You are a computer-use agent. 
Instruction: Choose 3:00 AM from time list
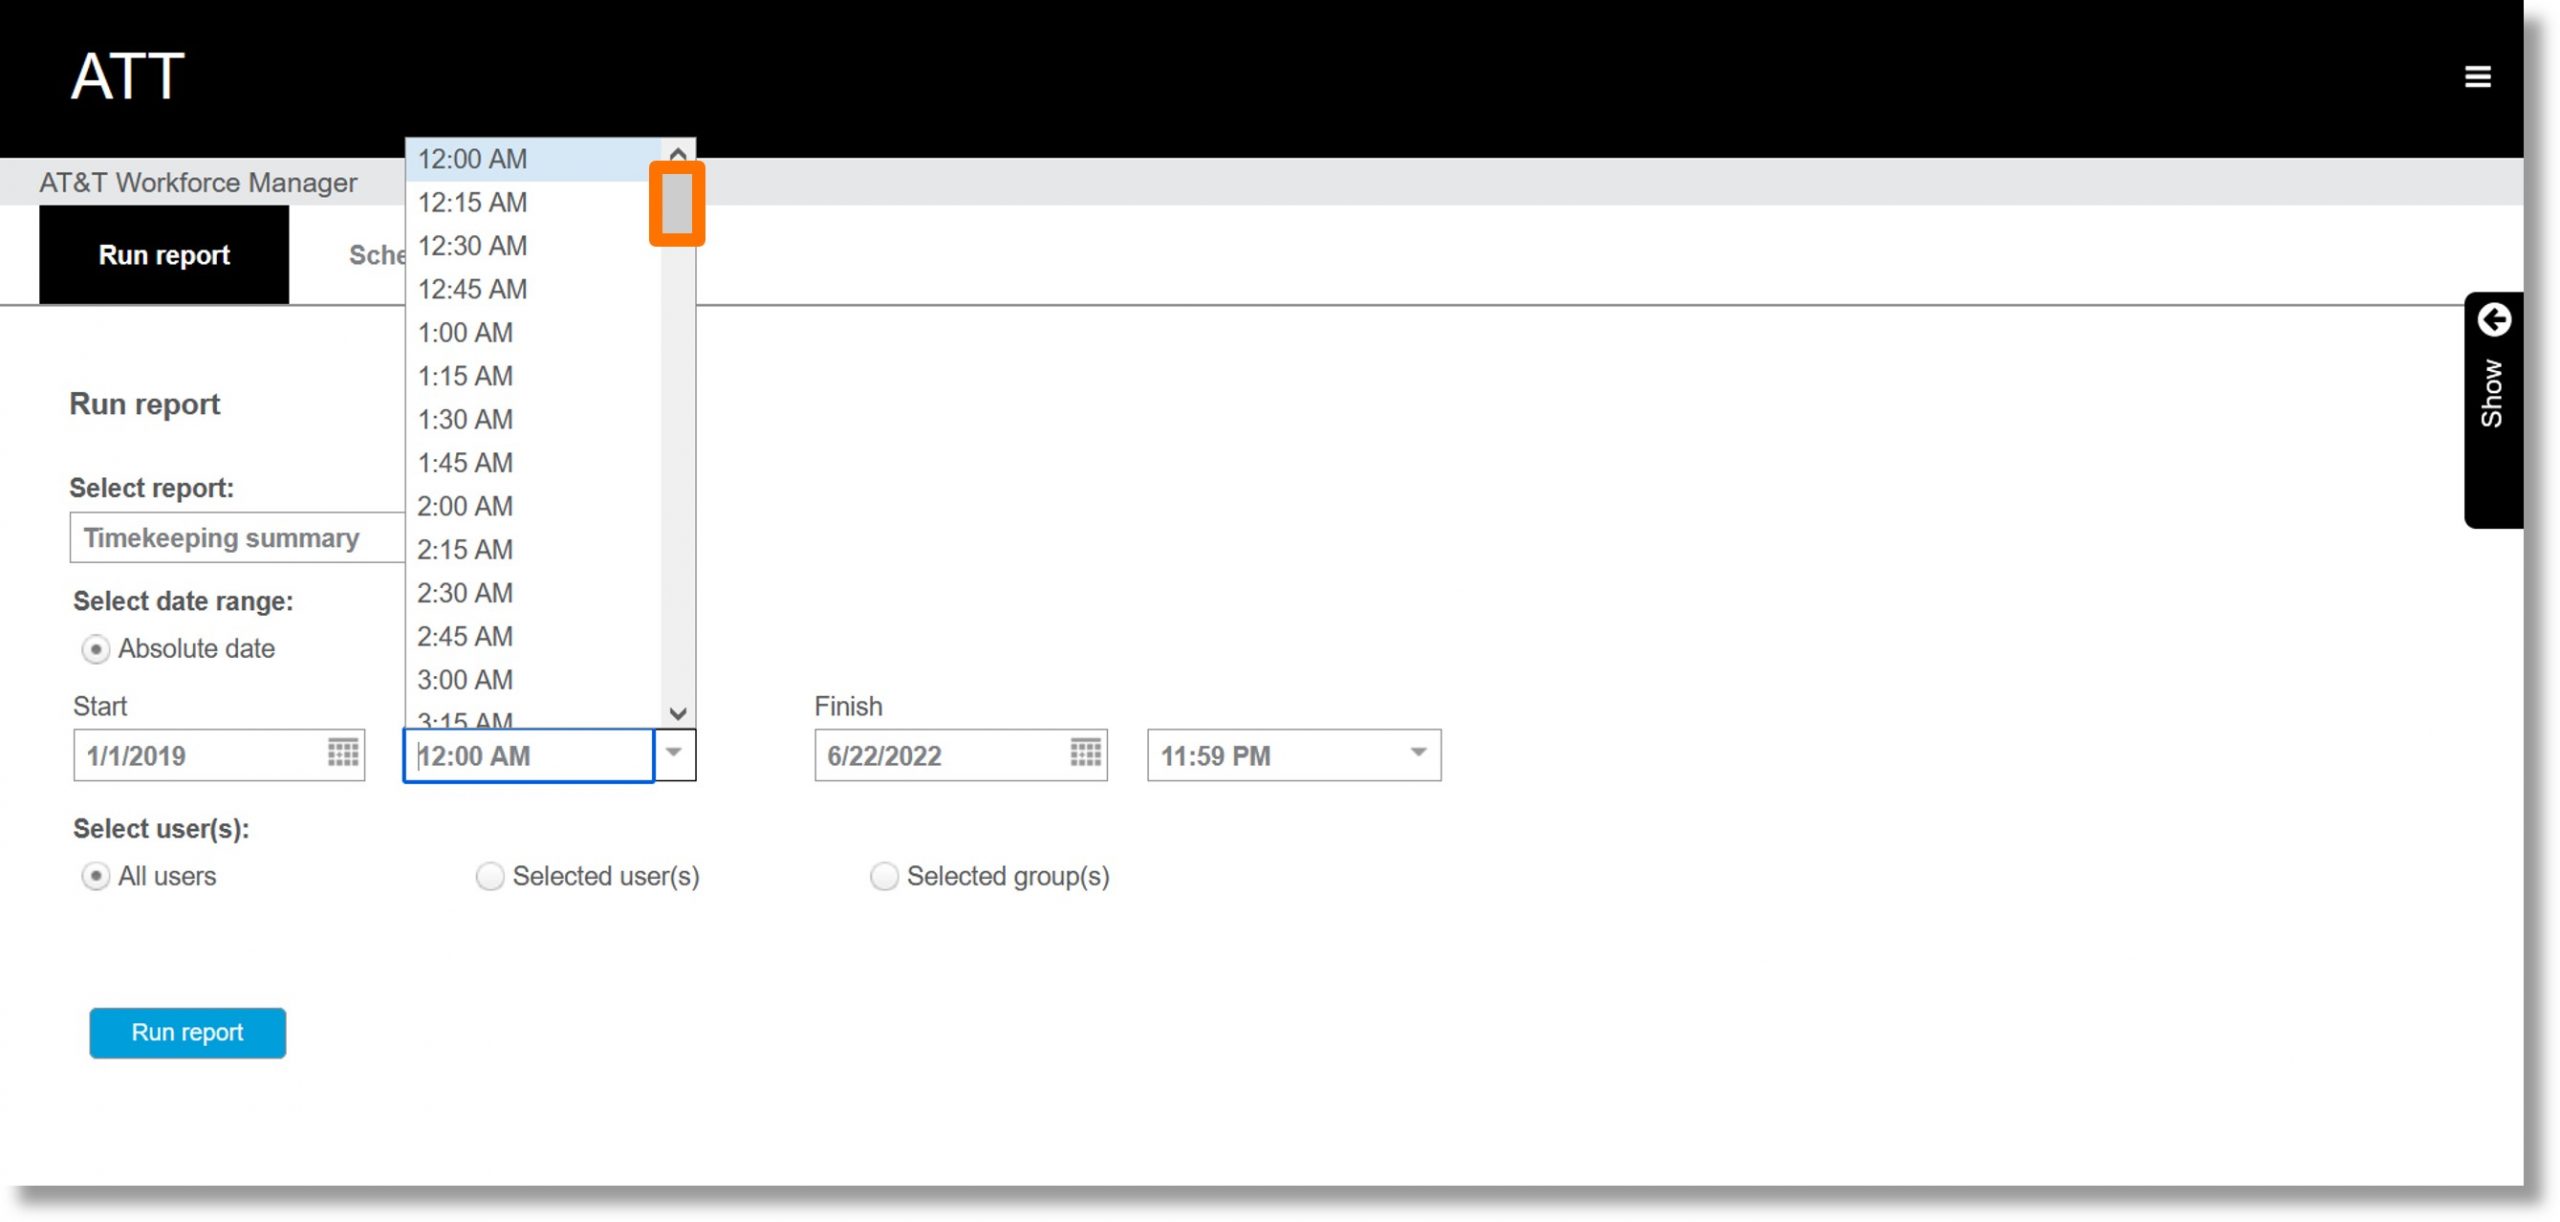click(533, 681)
